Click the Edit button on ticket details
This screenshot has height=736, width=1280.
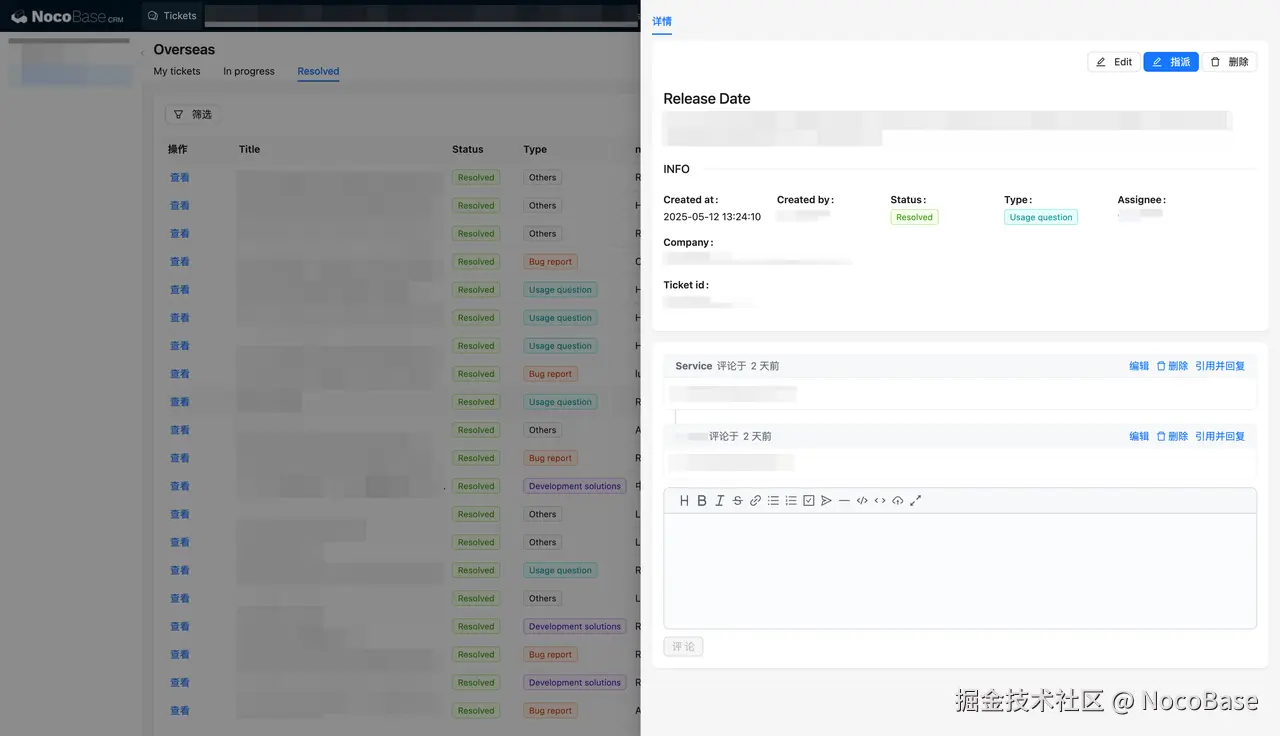(1113, 61)
